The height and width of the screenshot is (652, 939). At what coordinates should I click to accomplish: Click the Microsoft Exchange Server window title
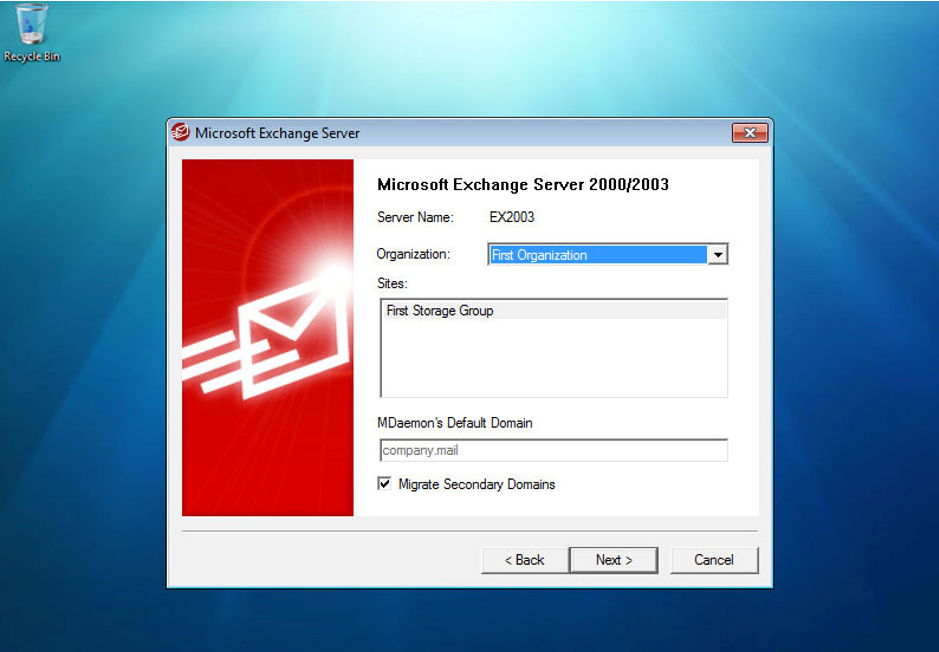pos(277,133)
